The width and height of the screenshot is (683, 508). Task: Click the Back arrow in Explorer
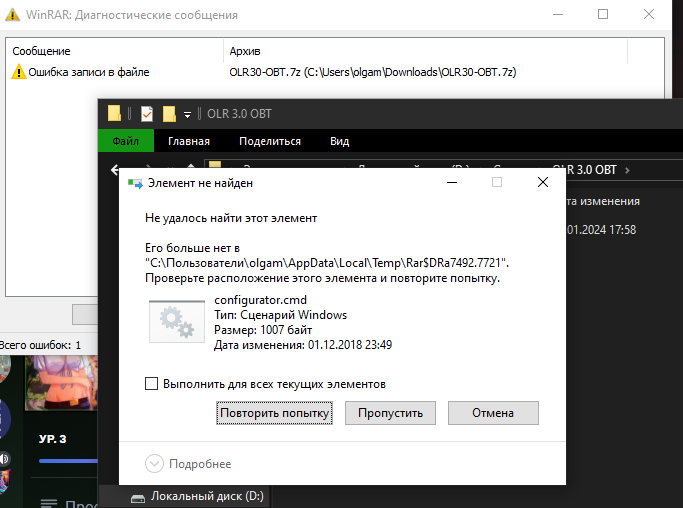point(115,169)
